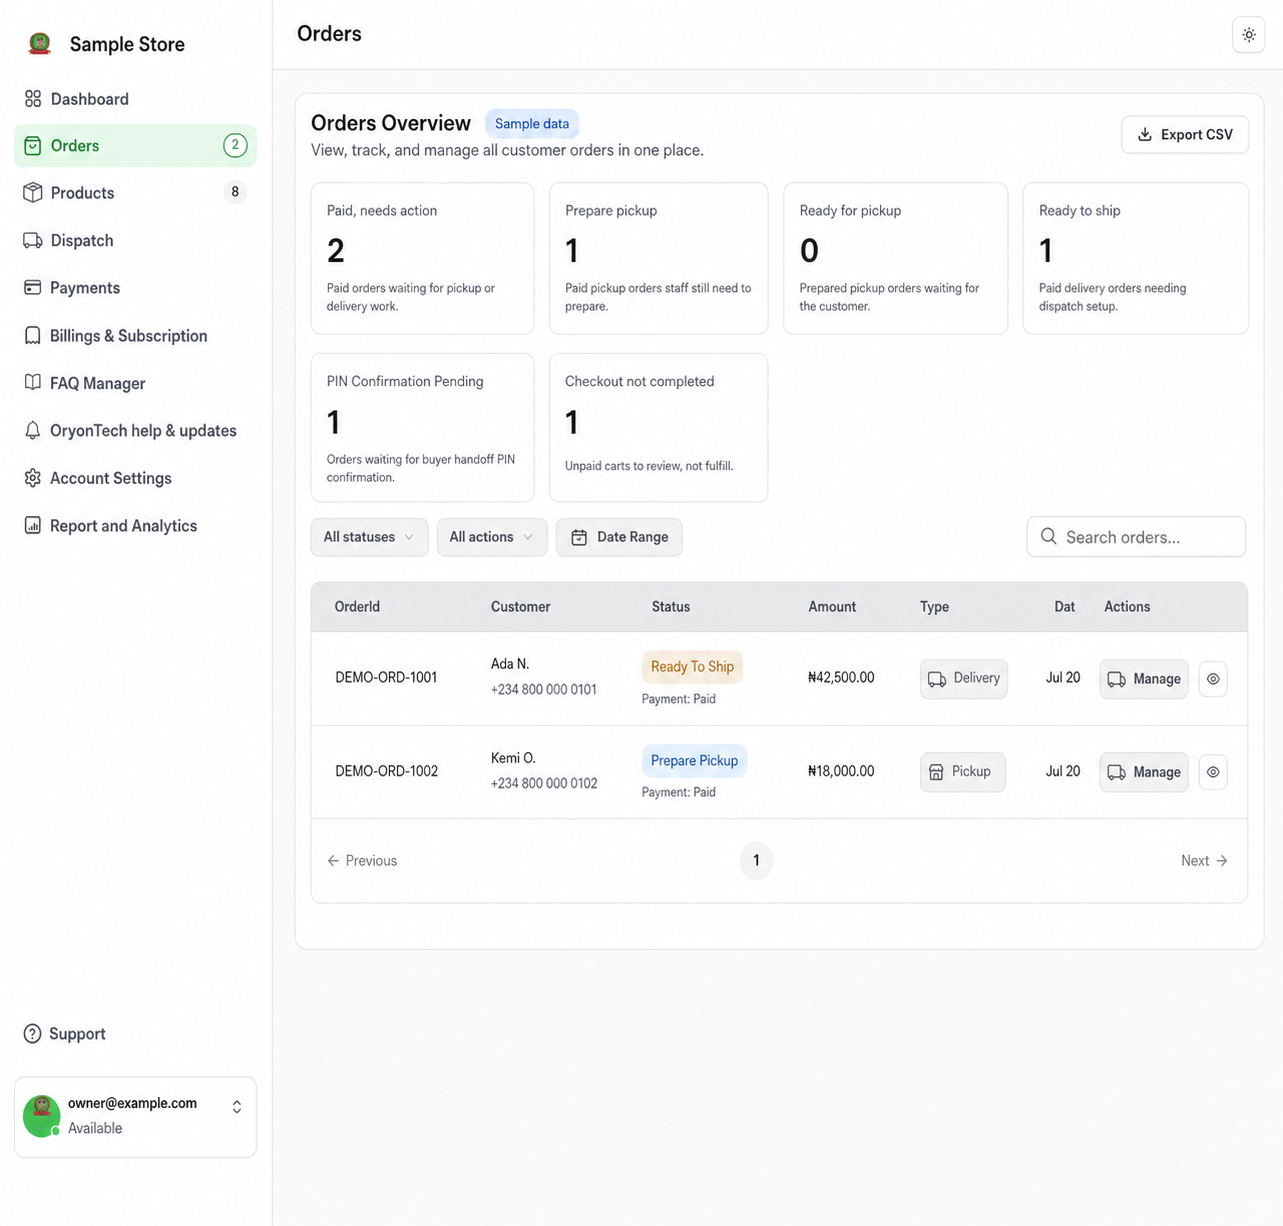Click the Products count badge showing 8
The image size is (1283, 1226).
coord(235,193)
